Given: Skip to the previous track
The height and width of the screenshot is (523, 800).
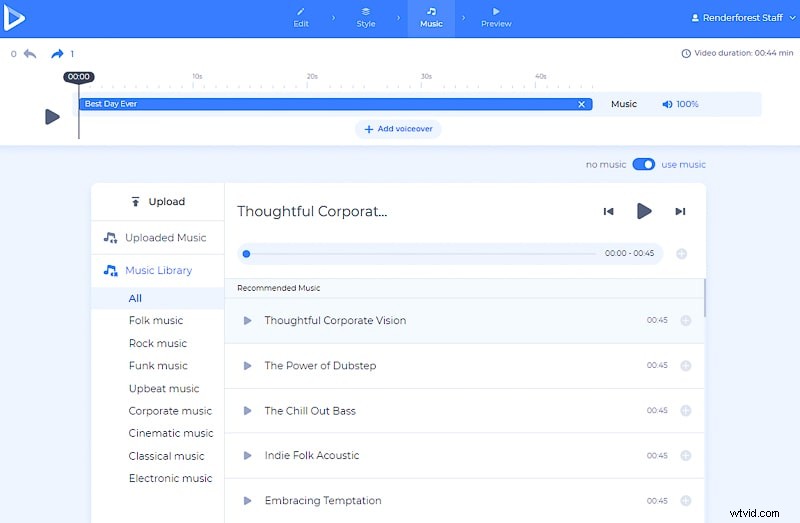Looking at the screenshot, I should (608, 211).
